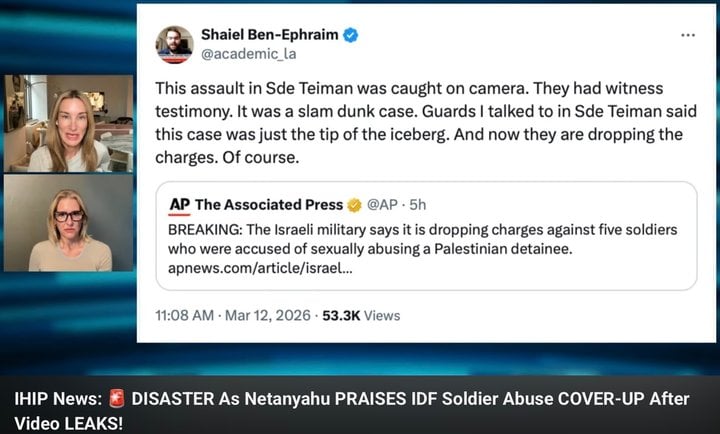Click the IHIP News video title caption
720x434 pixels.
359,409
